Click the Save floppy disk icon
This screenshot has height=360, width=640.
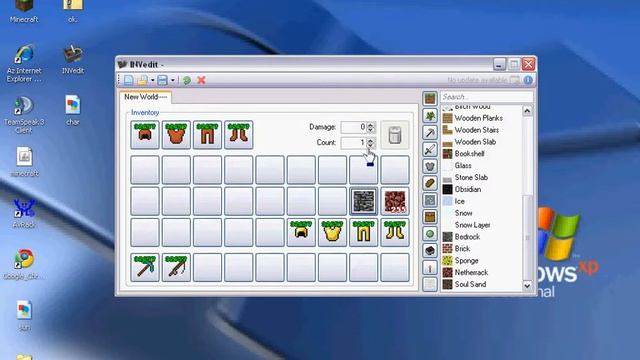(x=162, y=80)
